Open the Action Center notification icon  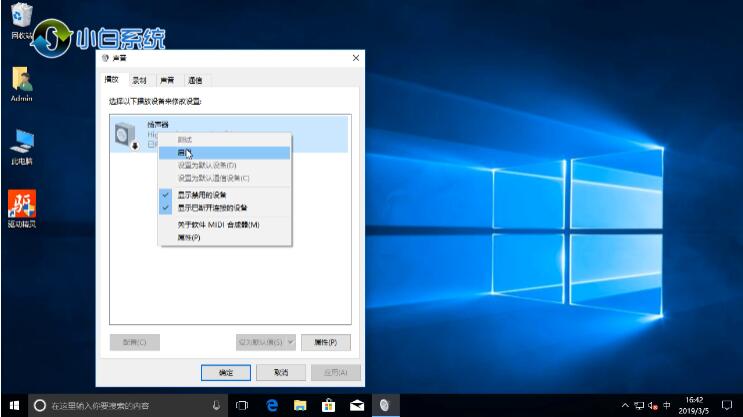(726, 406)
